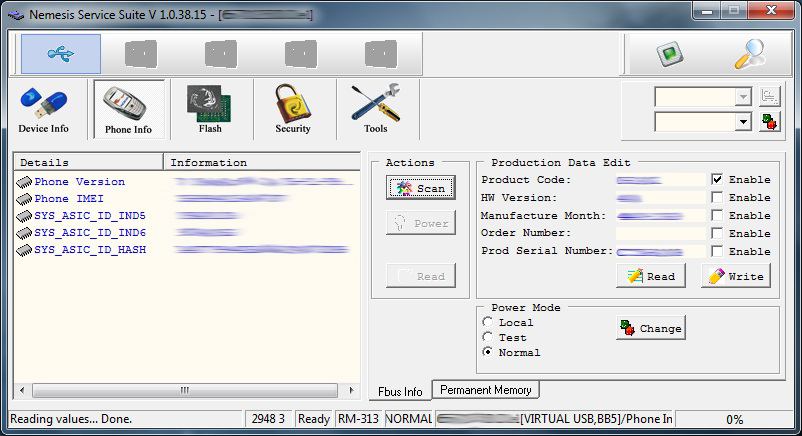Click the fourth gray disabled connection slot
This screenshot has width=802, height=436.
pos(381,54)
